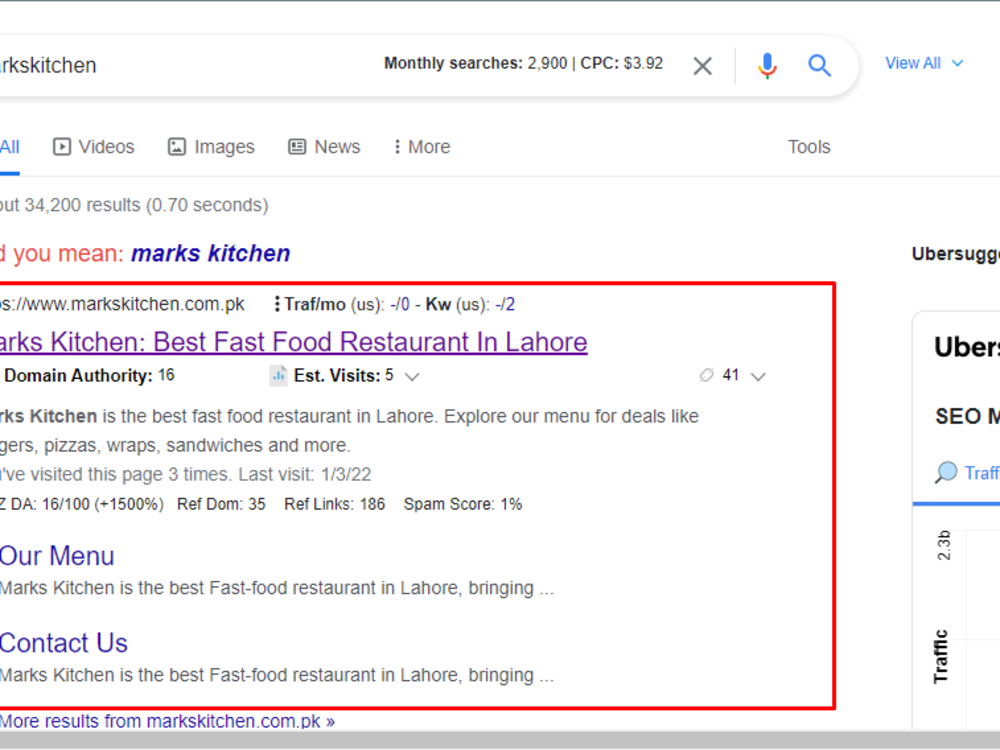The width and height of the screenshot is (1000, 750).
Task: Click the Images tab picture icon
Action: point(177,147)
